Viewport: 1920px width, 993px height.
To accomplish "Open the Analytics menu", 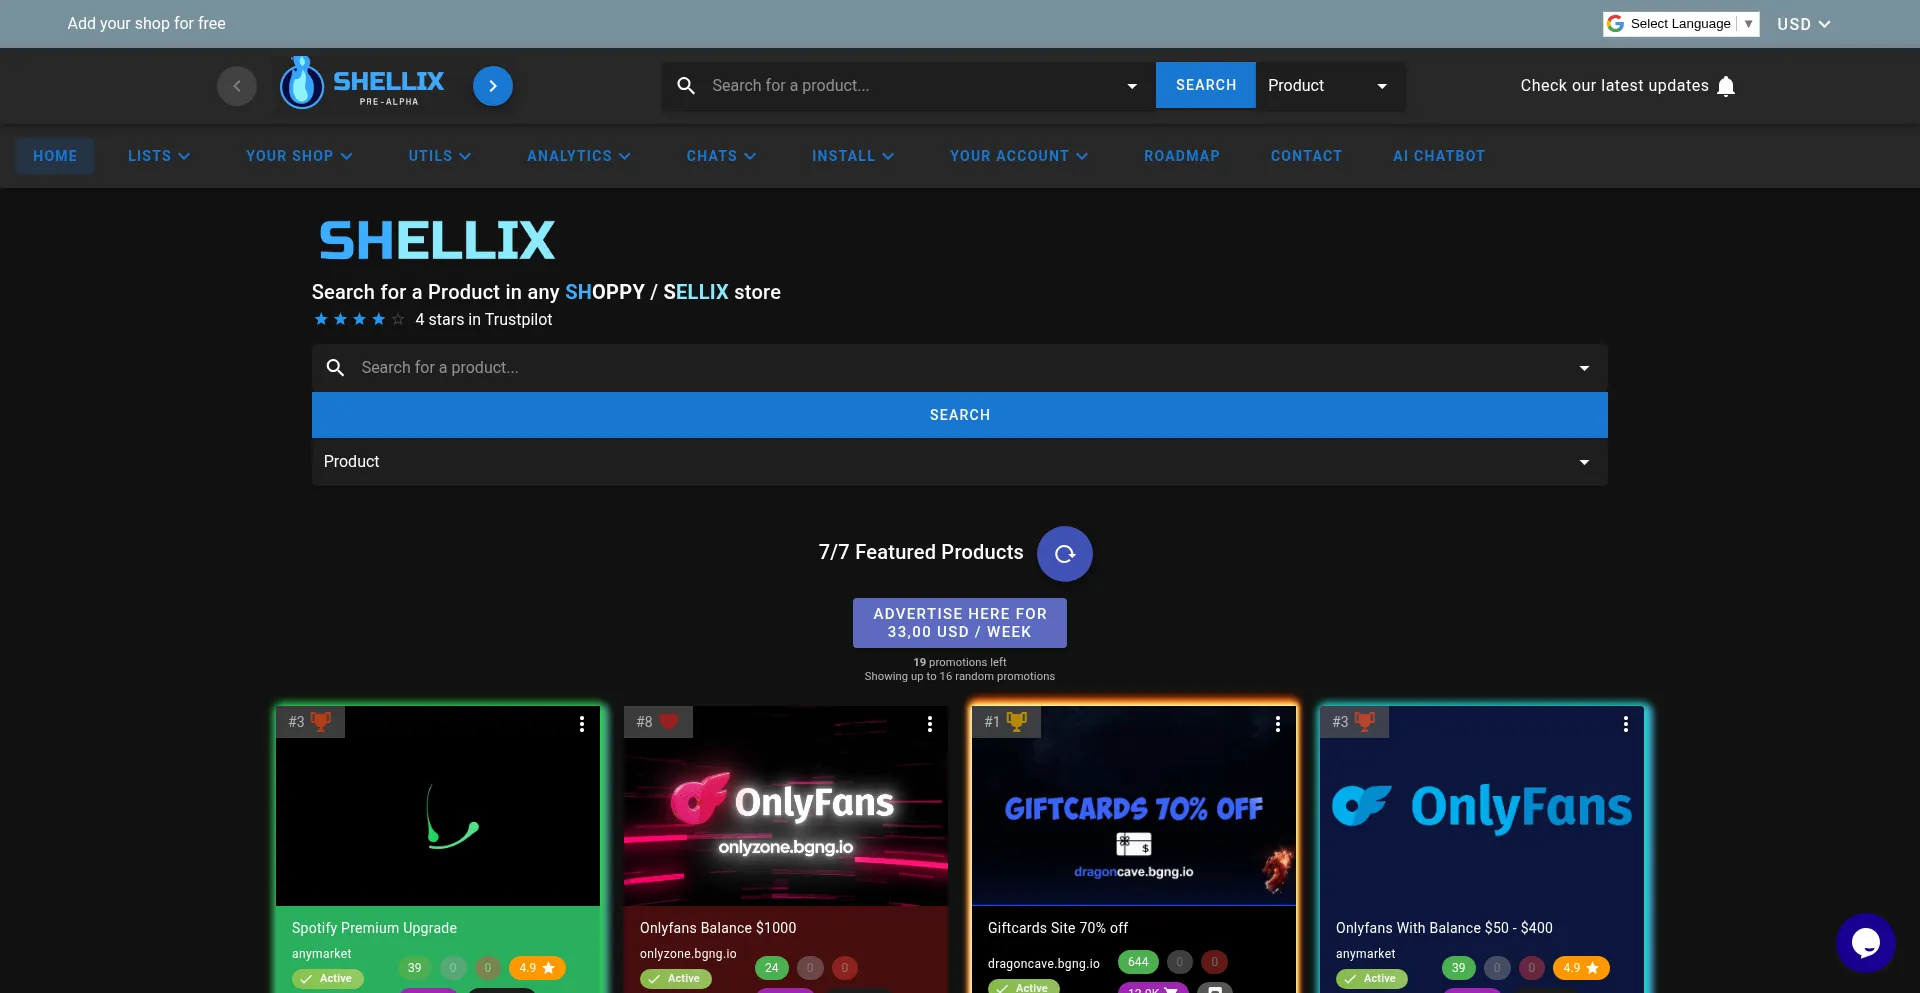I will click(579, 156).
